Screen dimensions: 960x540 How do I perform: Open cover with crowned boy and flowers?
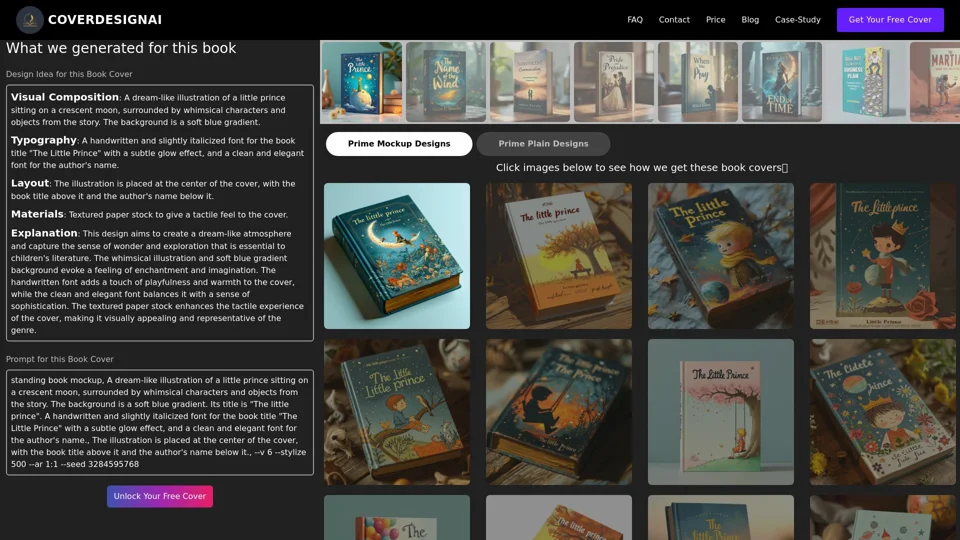click(883, 412)
